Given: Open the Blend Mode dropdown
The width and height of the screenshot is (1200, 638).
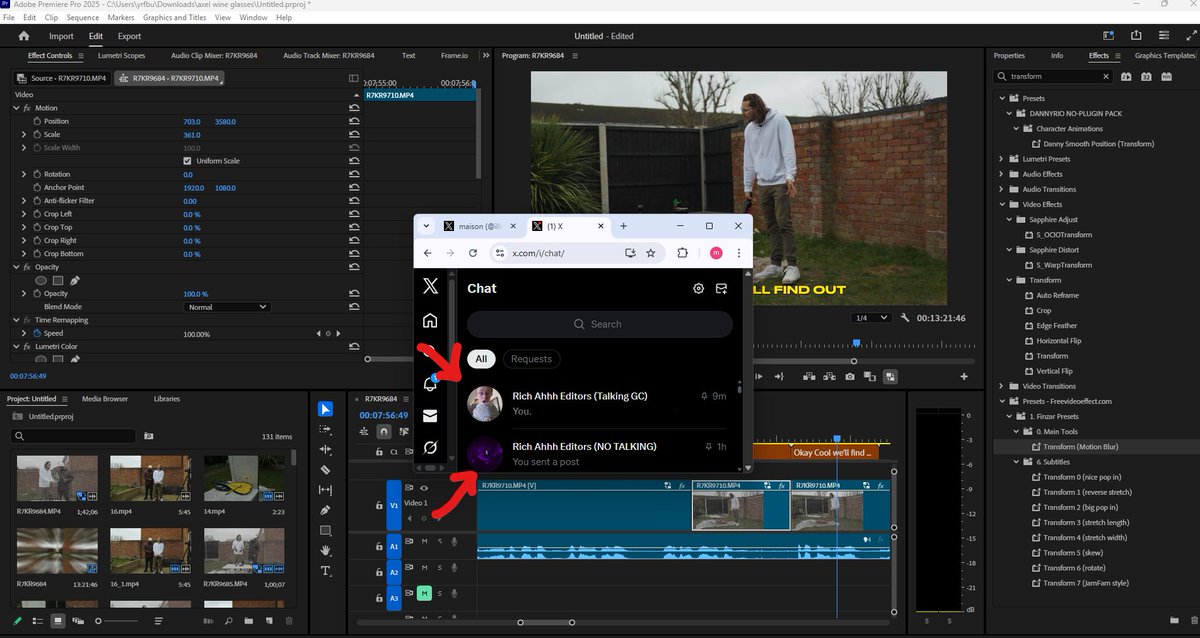Looking at the screenshot, I should (227, 307).
